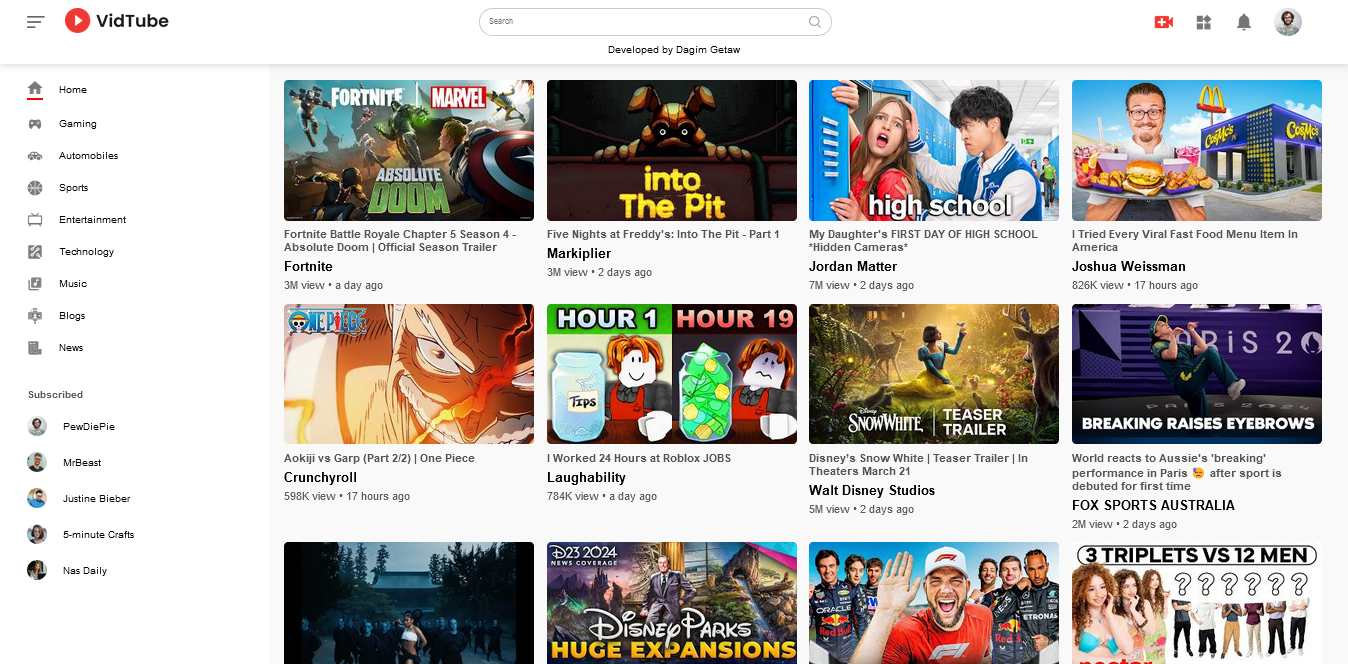The width and height of the screenshot is (1348, 664).
Task: Click the Fortnite Battle Royale video title
Action: (x=400, y=241)
